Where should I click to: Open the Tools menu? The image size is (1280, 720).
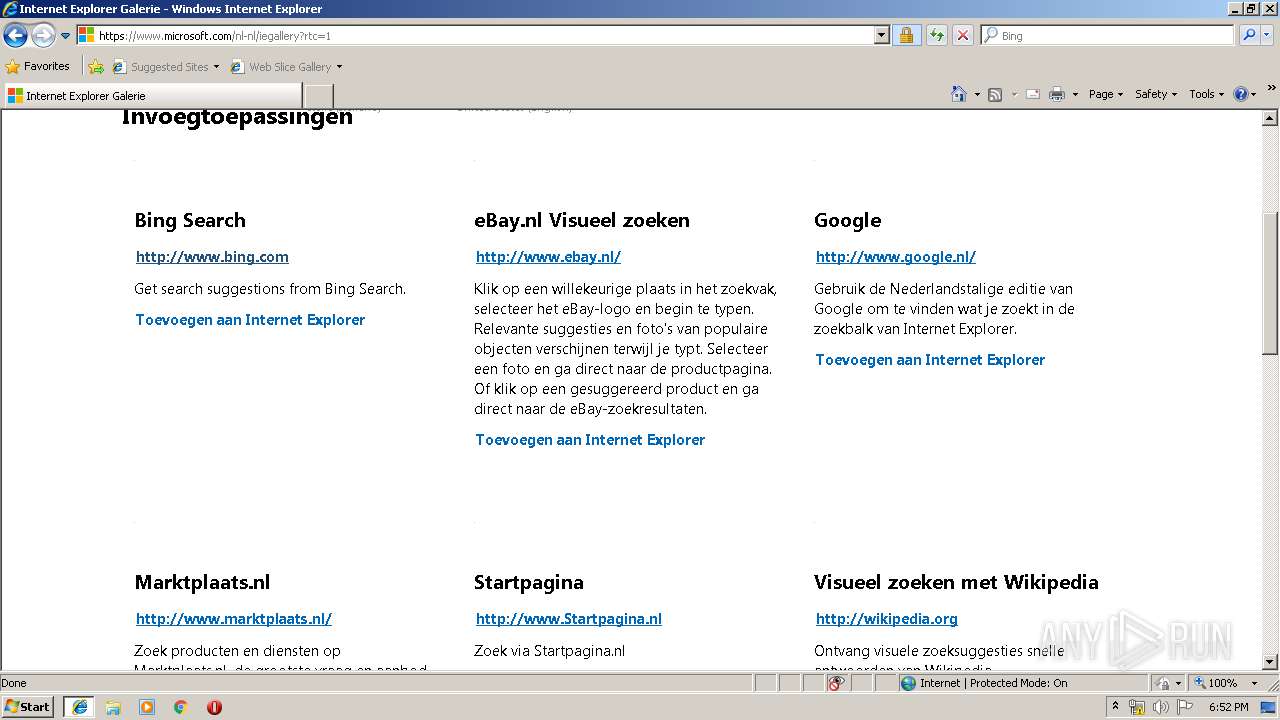tap(1206, 94)
